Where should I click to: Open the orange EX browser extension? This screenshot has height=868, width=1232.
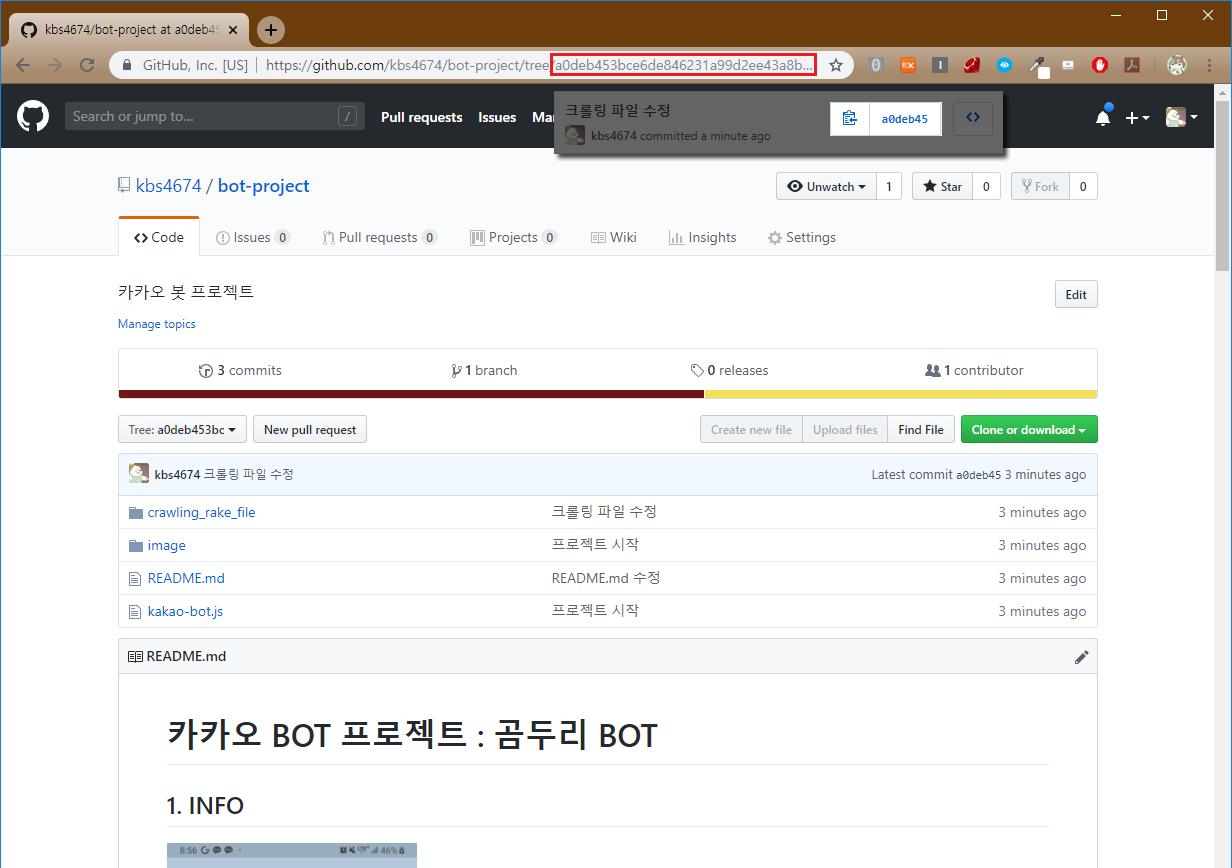pos(908,65)
